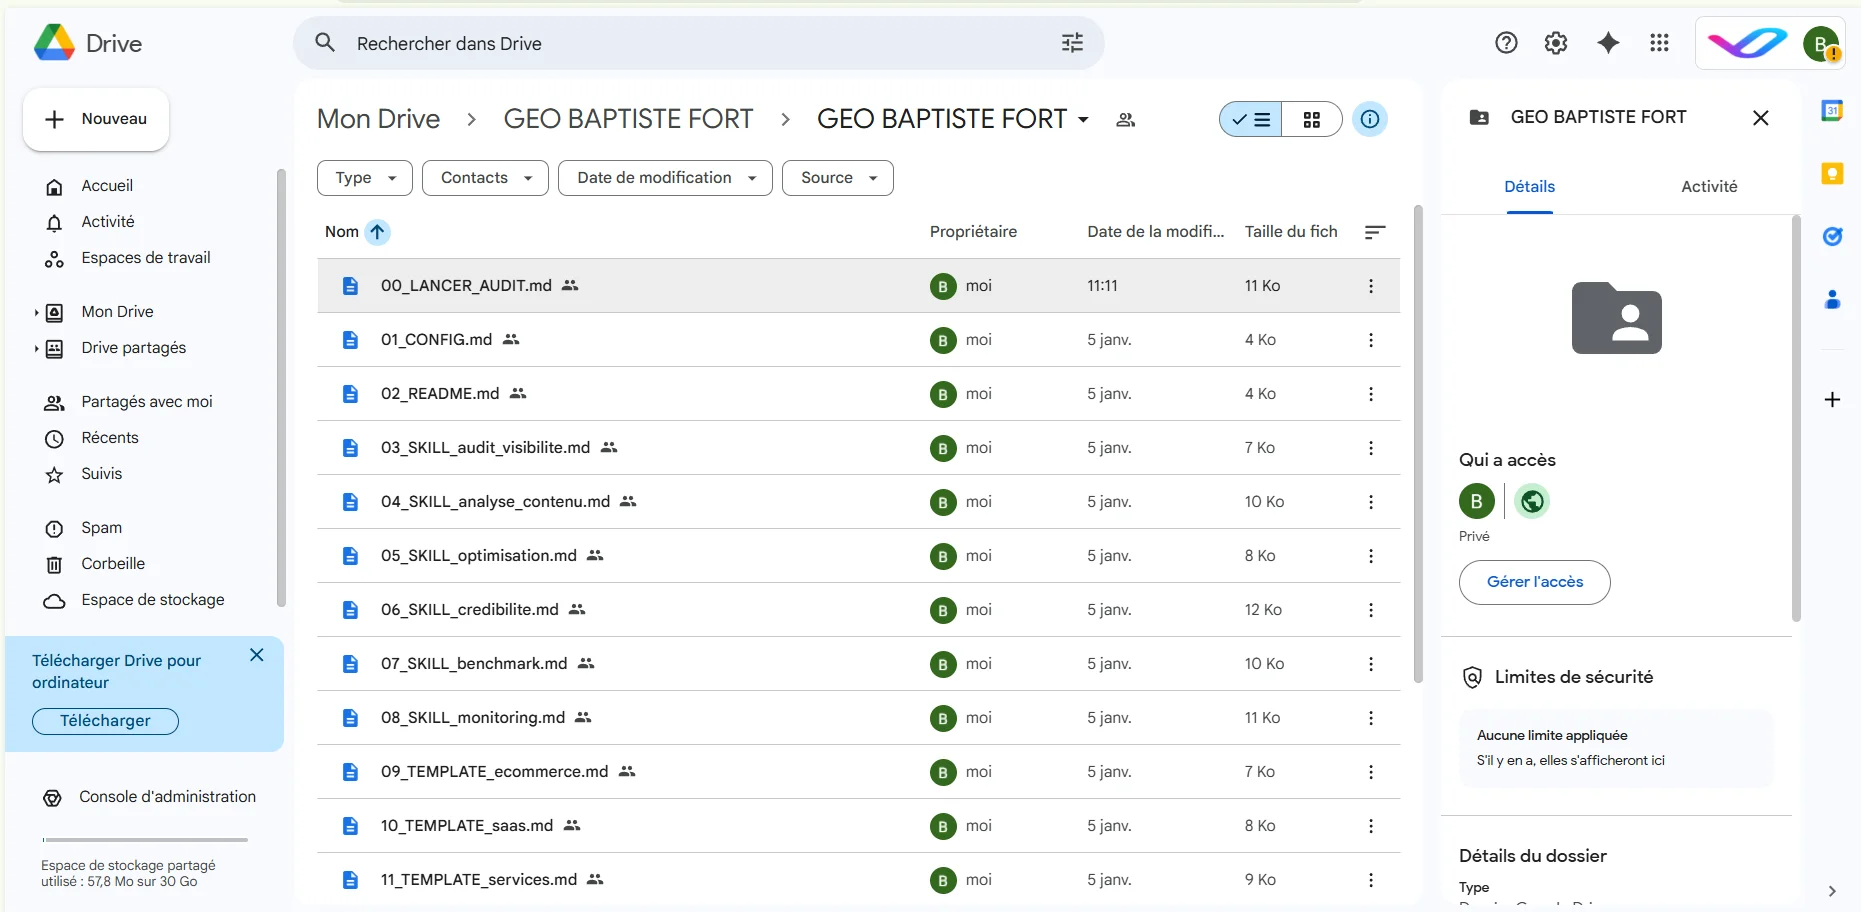Click the manage members icon beside the breadcrumb

[1124, 119]
